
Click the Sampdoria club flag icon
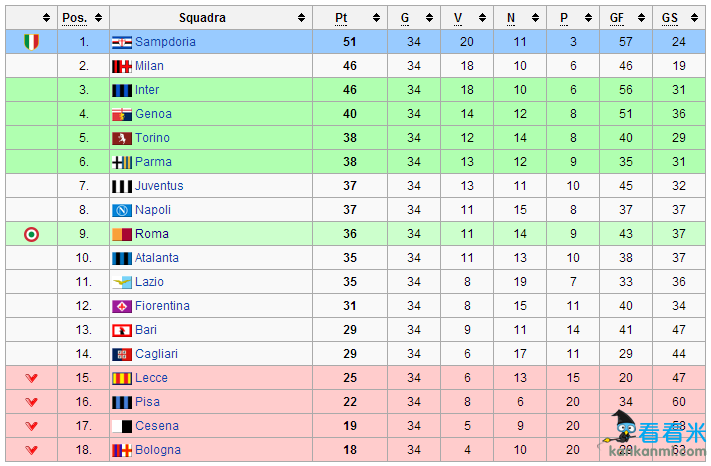click(x=121, y=42)
